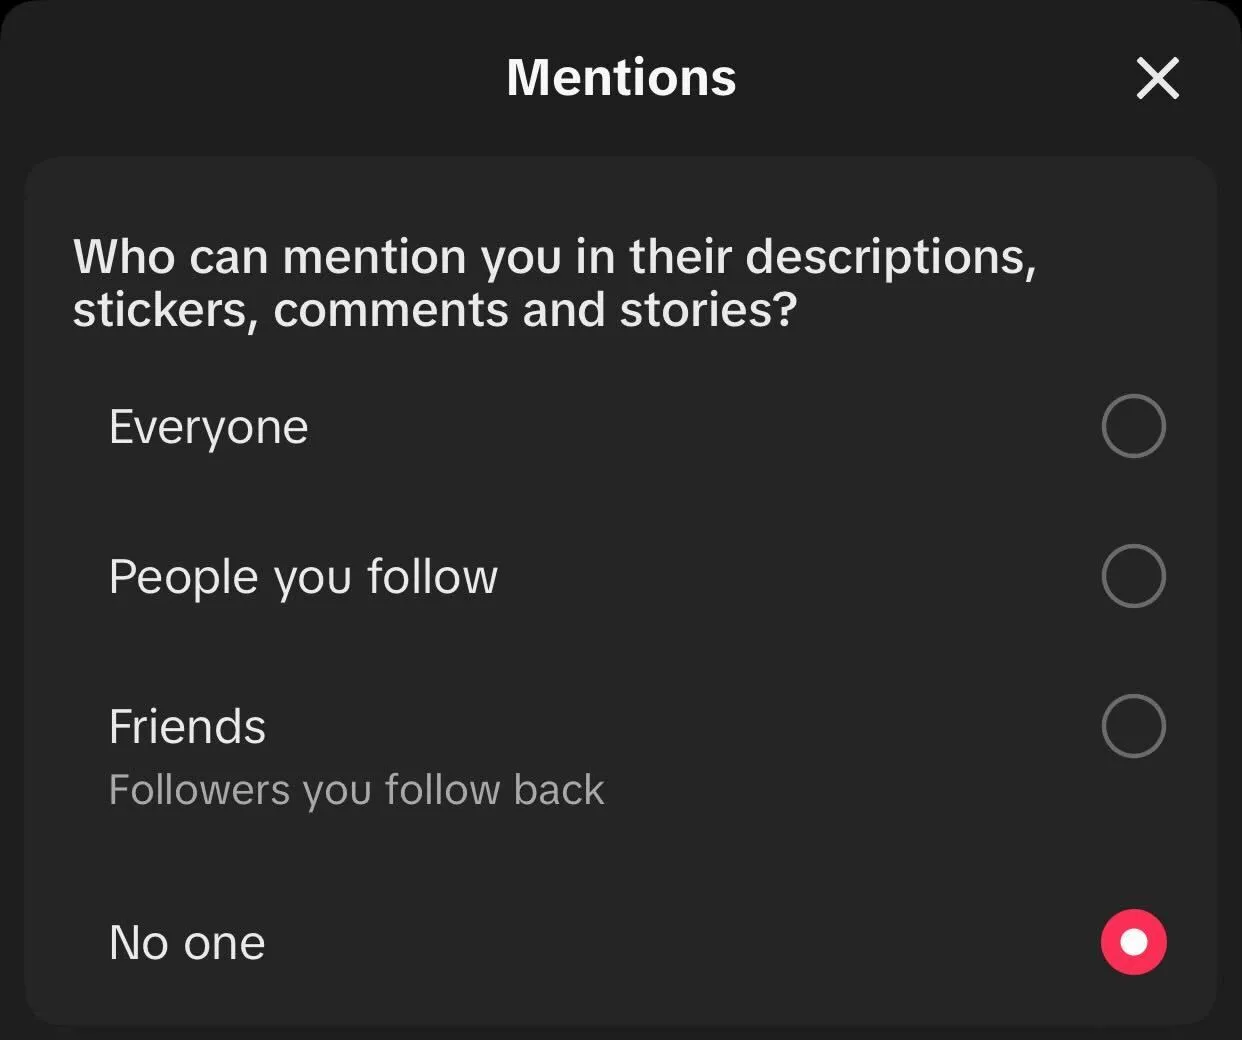Click the Mentions header title

pyautogui.click(x=621, y=78)
